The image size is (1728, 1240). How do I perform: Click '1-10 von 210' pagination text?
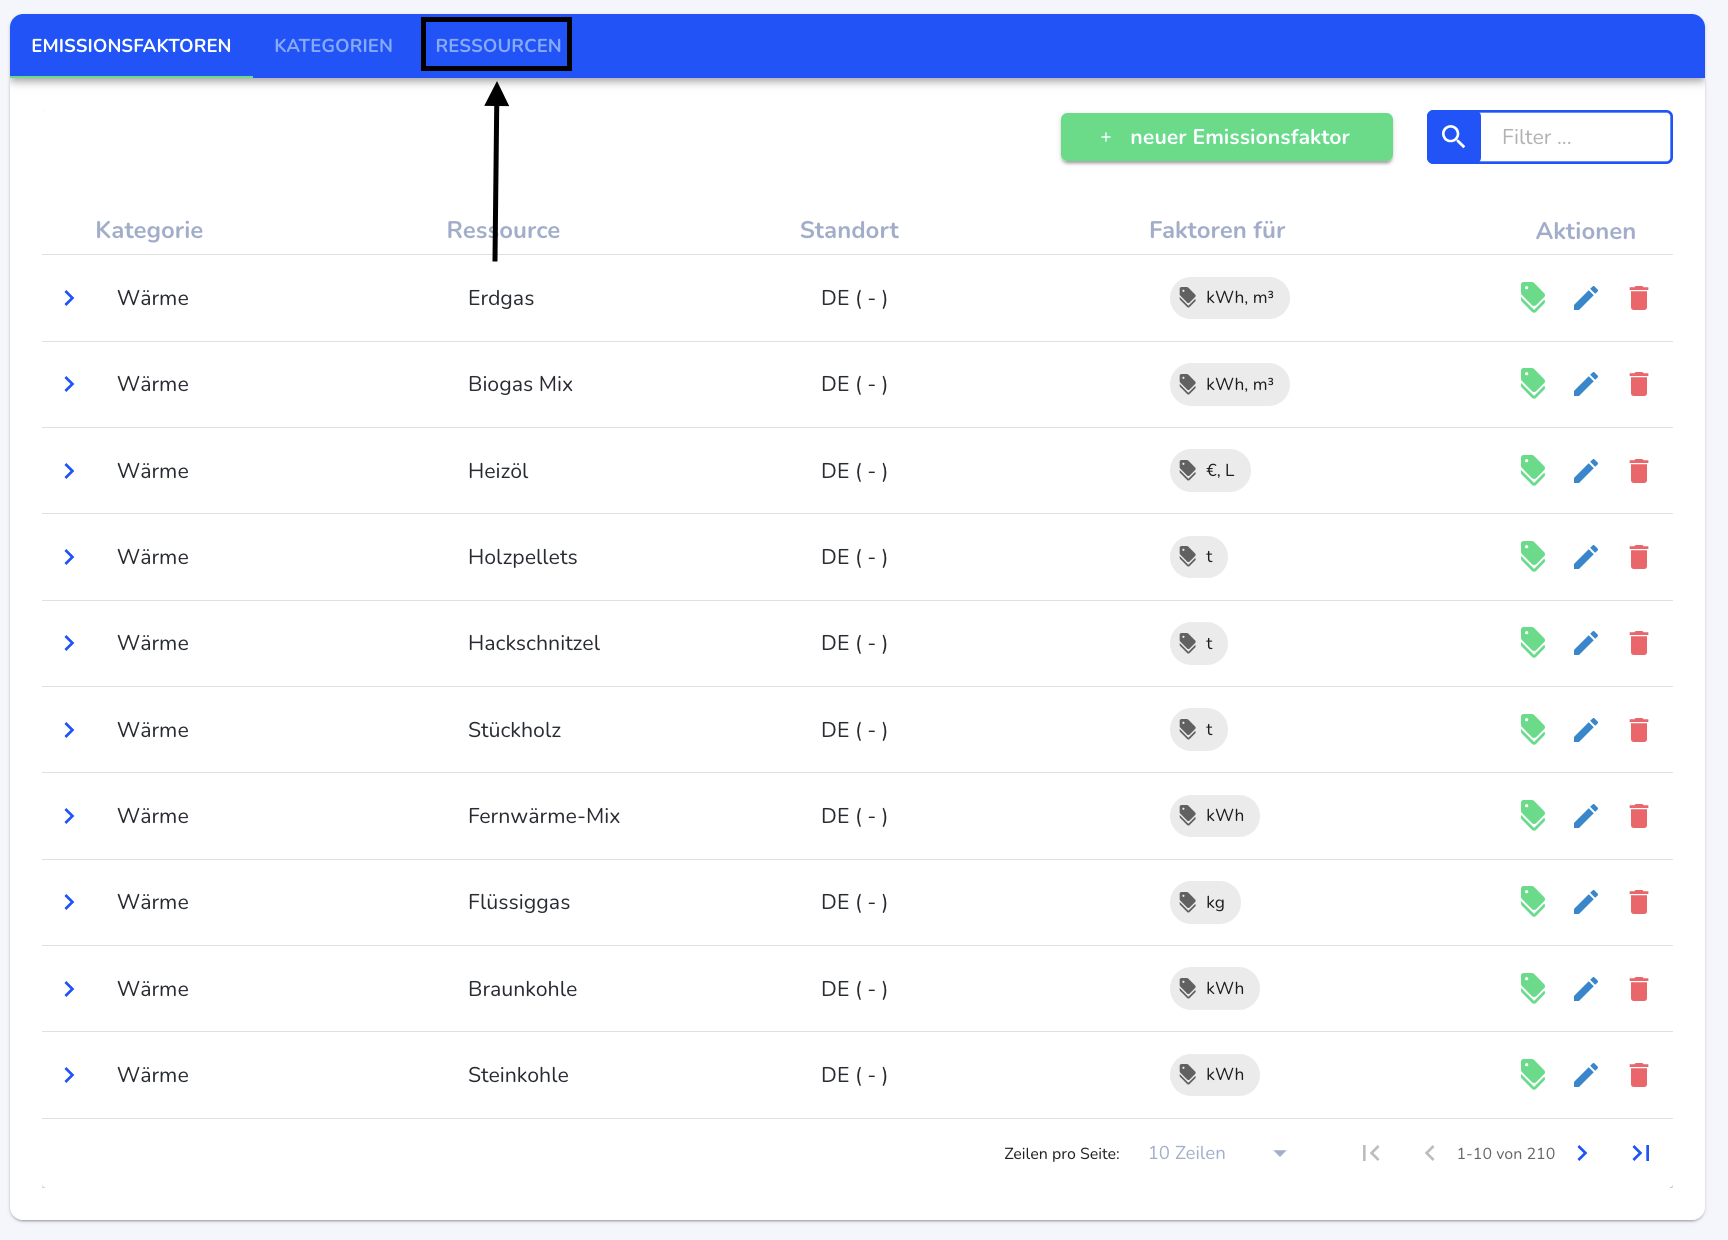1506,1153
